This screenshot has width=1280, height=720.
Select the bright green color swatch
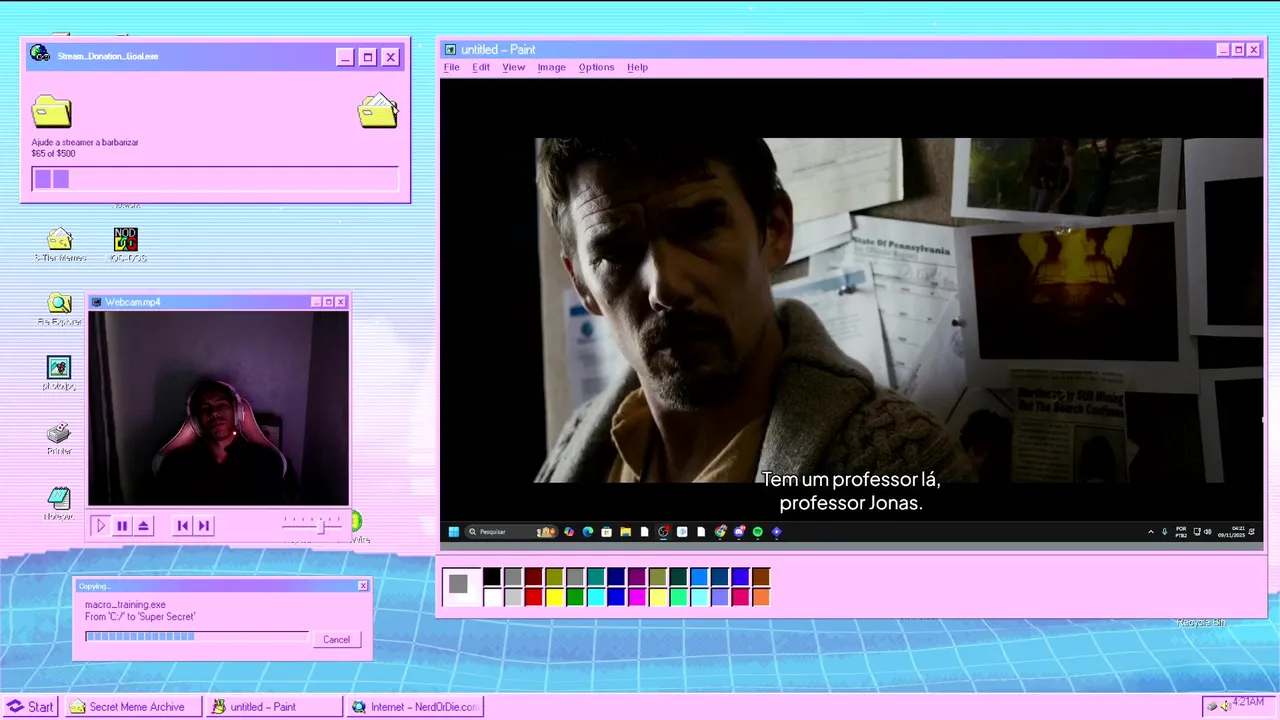[575, 597]
